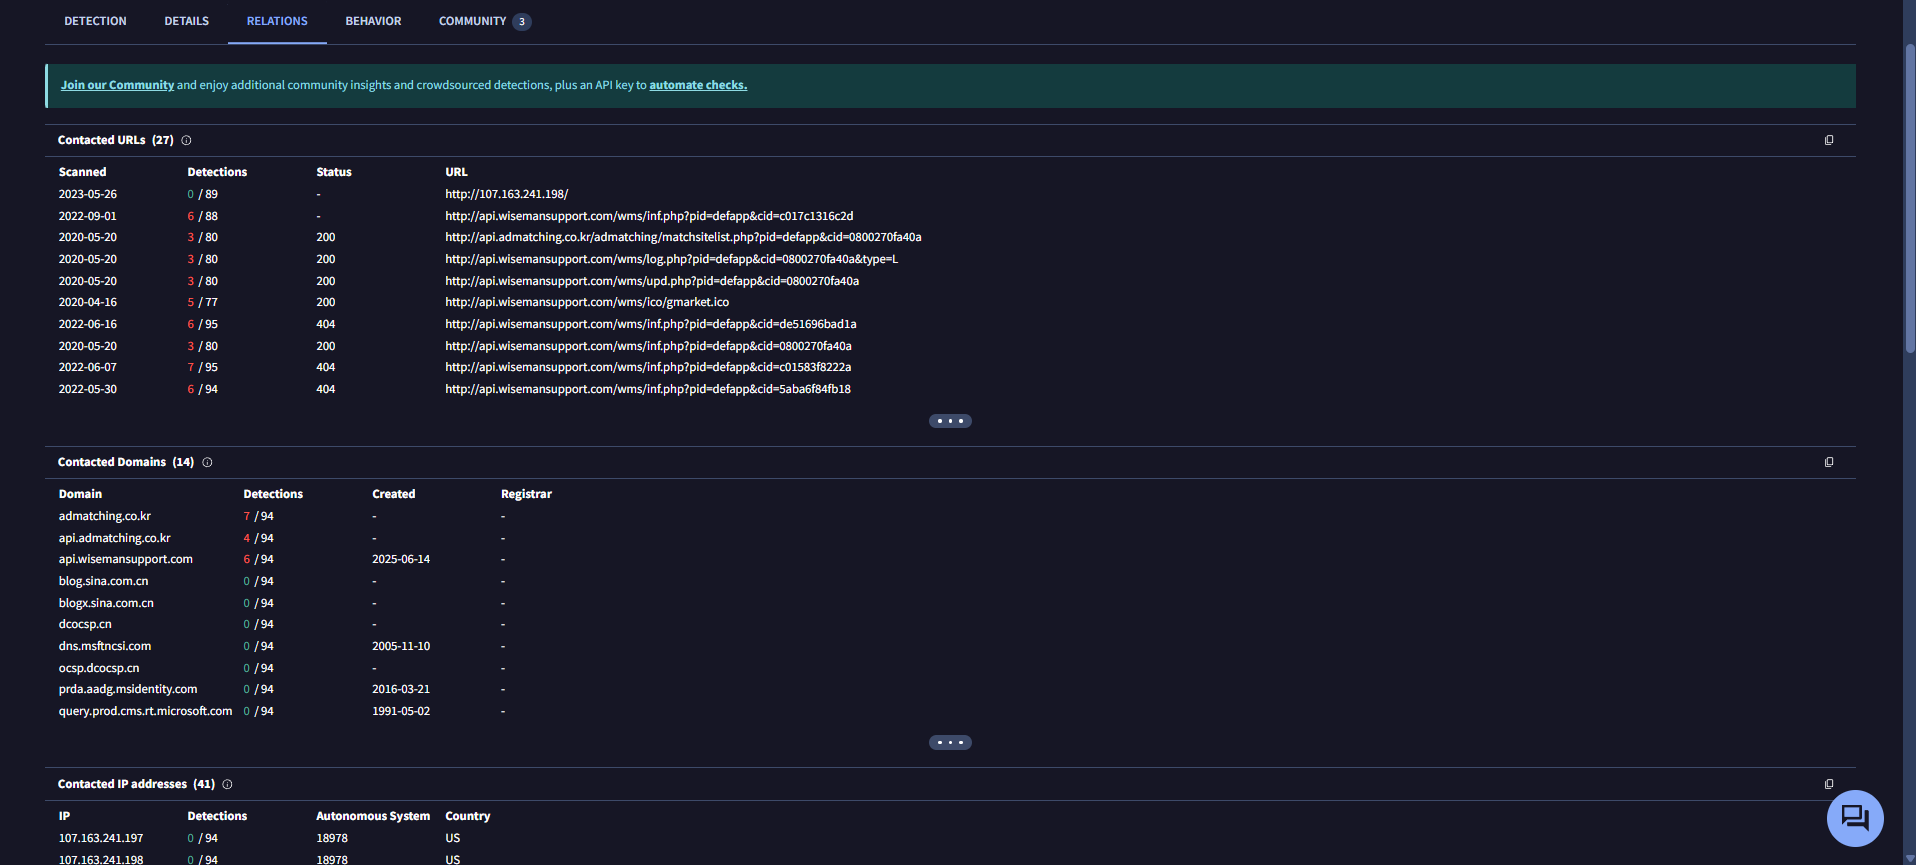Open the 'automate checks.' link
1916x865 pixels.
(698, 85)
